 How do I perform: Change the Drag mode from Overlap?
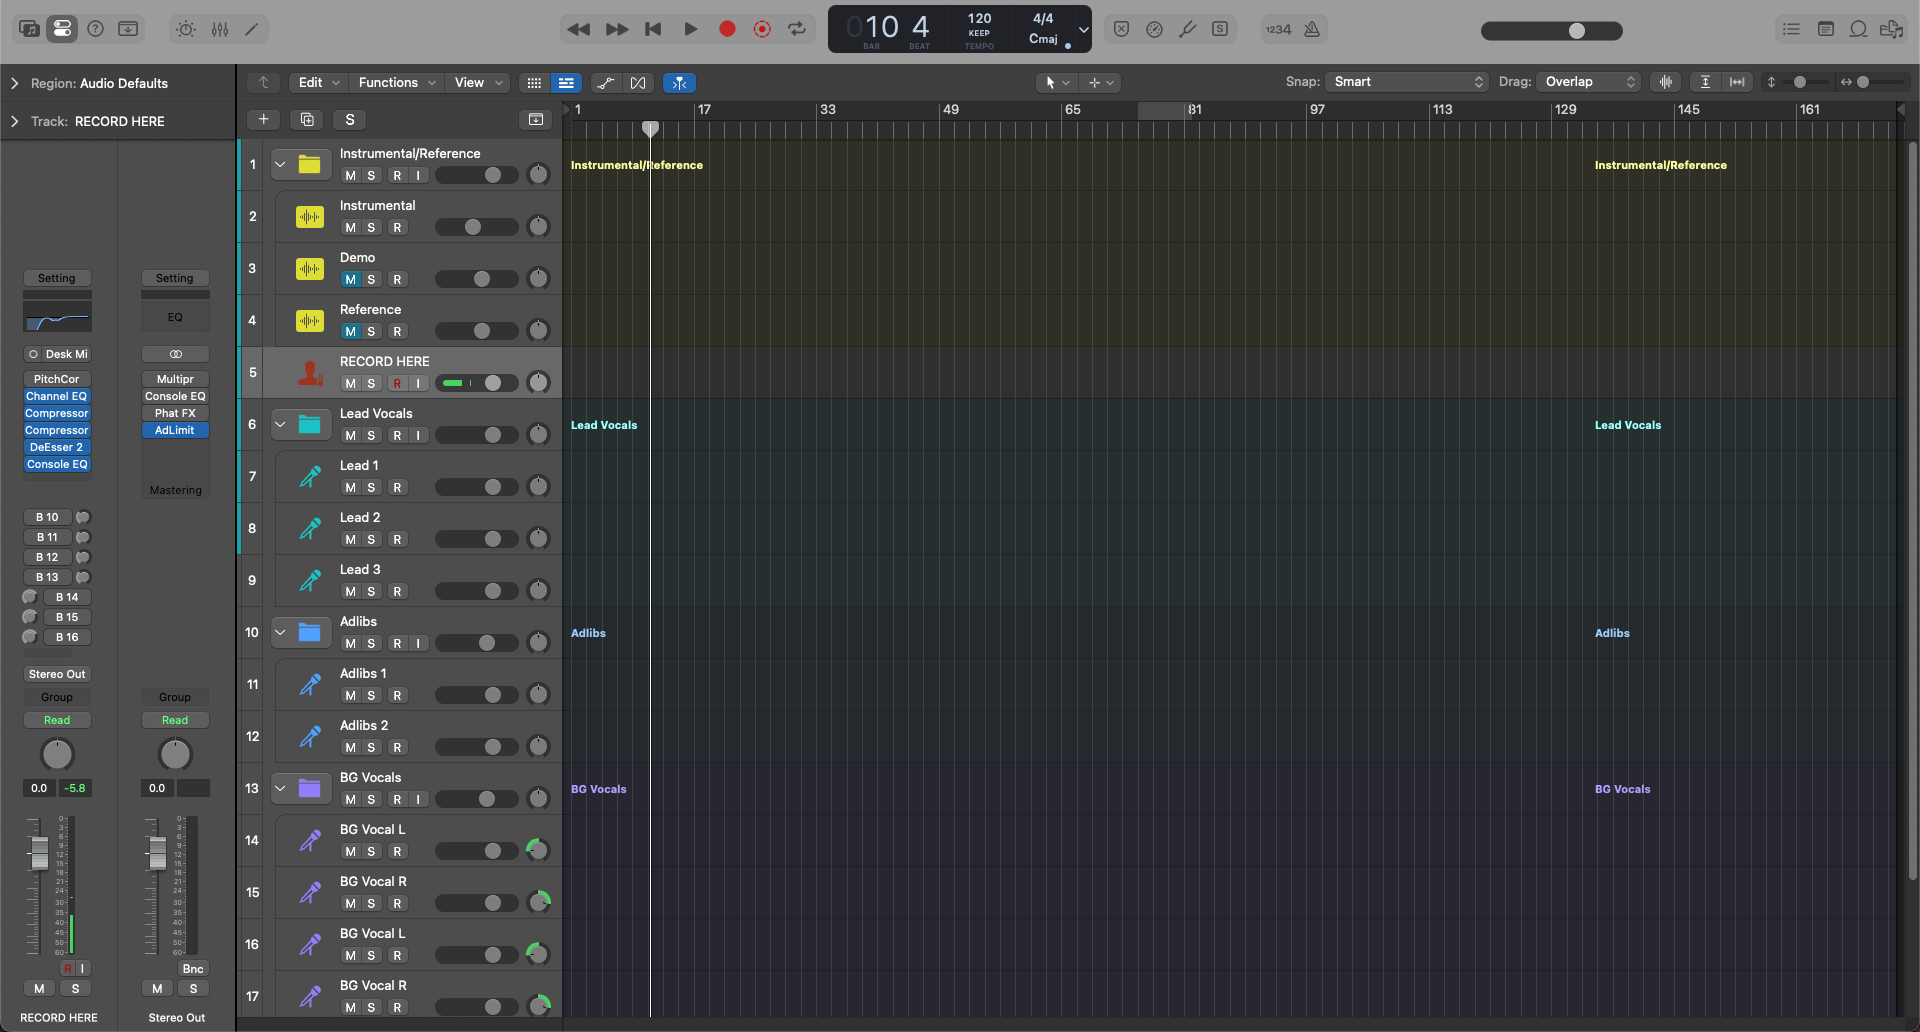coord(1588,81)
